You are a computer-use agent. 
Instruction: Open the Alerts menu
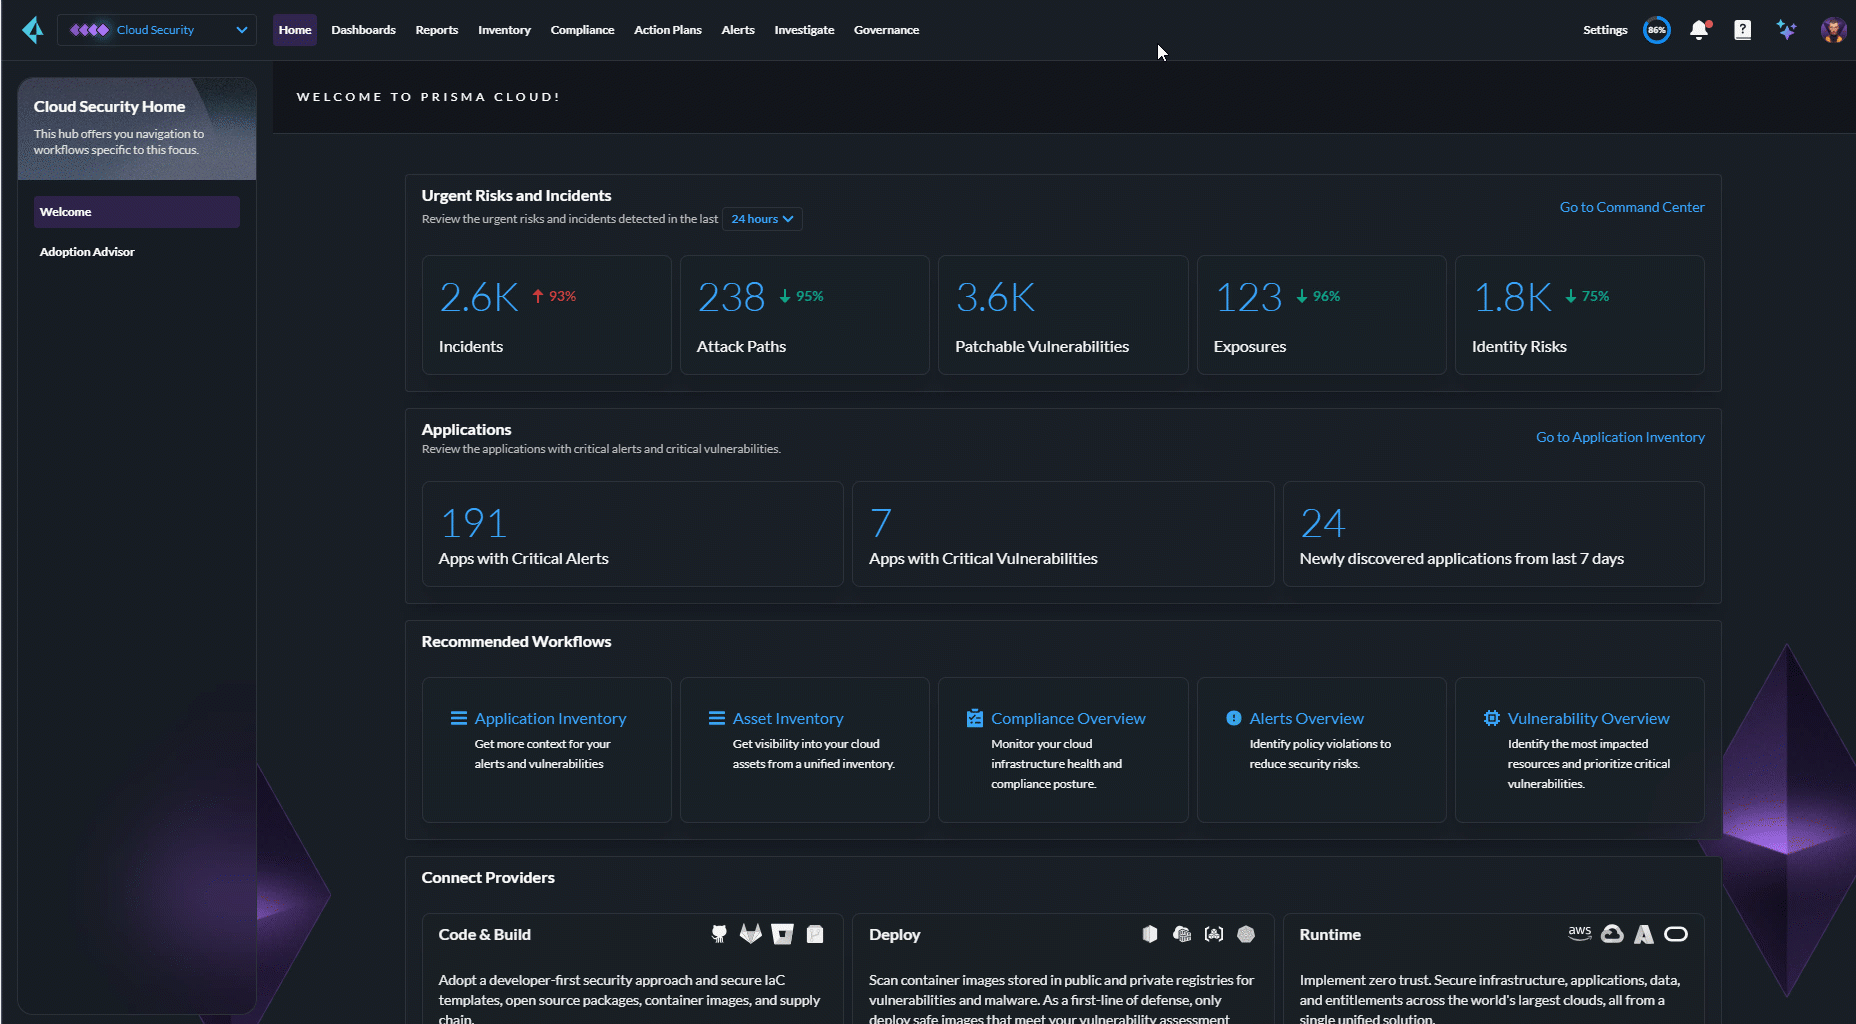tap(738, 30)
